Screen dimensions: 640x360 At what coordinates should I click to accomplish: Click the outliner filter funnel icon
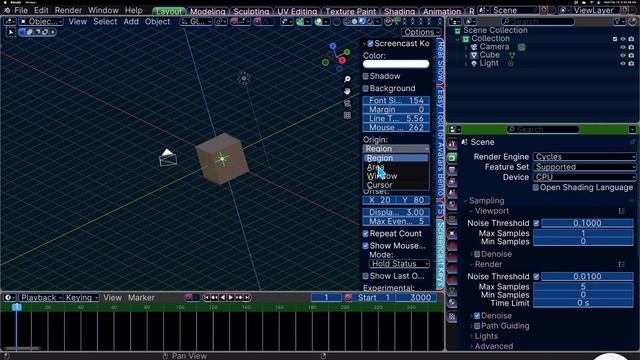[618, 21]
